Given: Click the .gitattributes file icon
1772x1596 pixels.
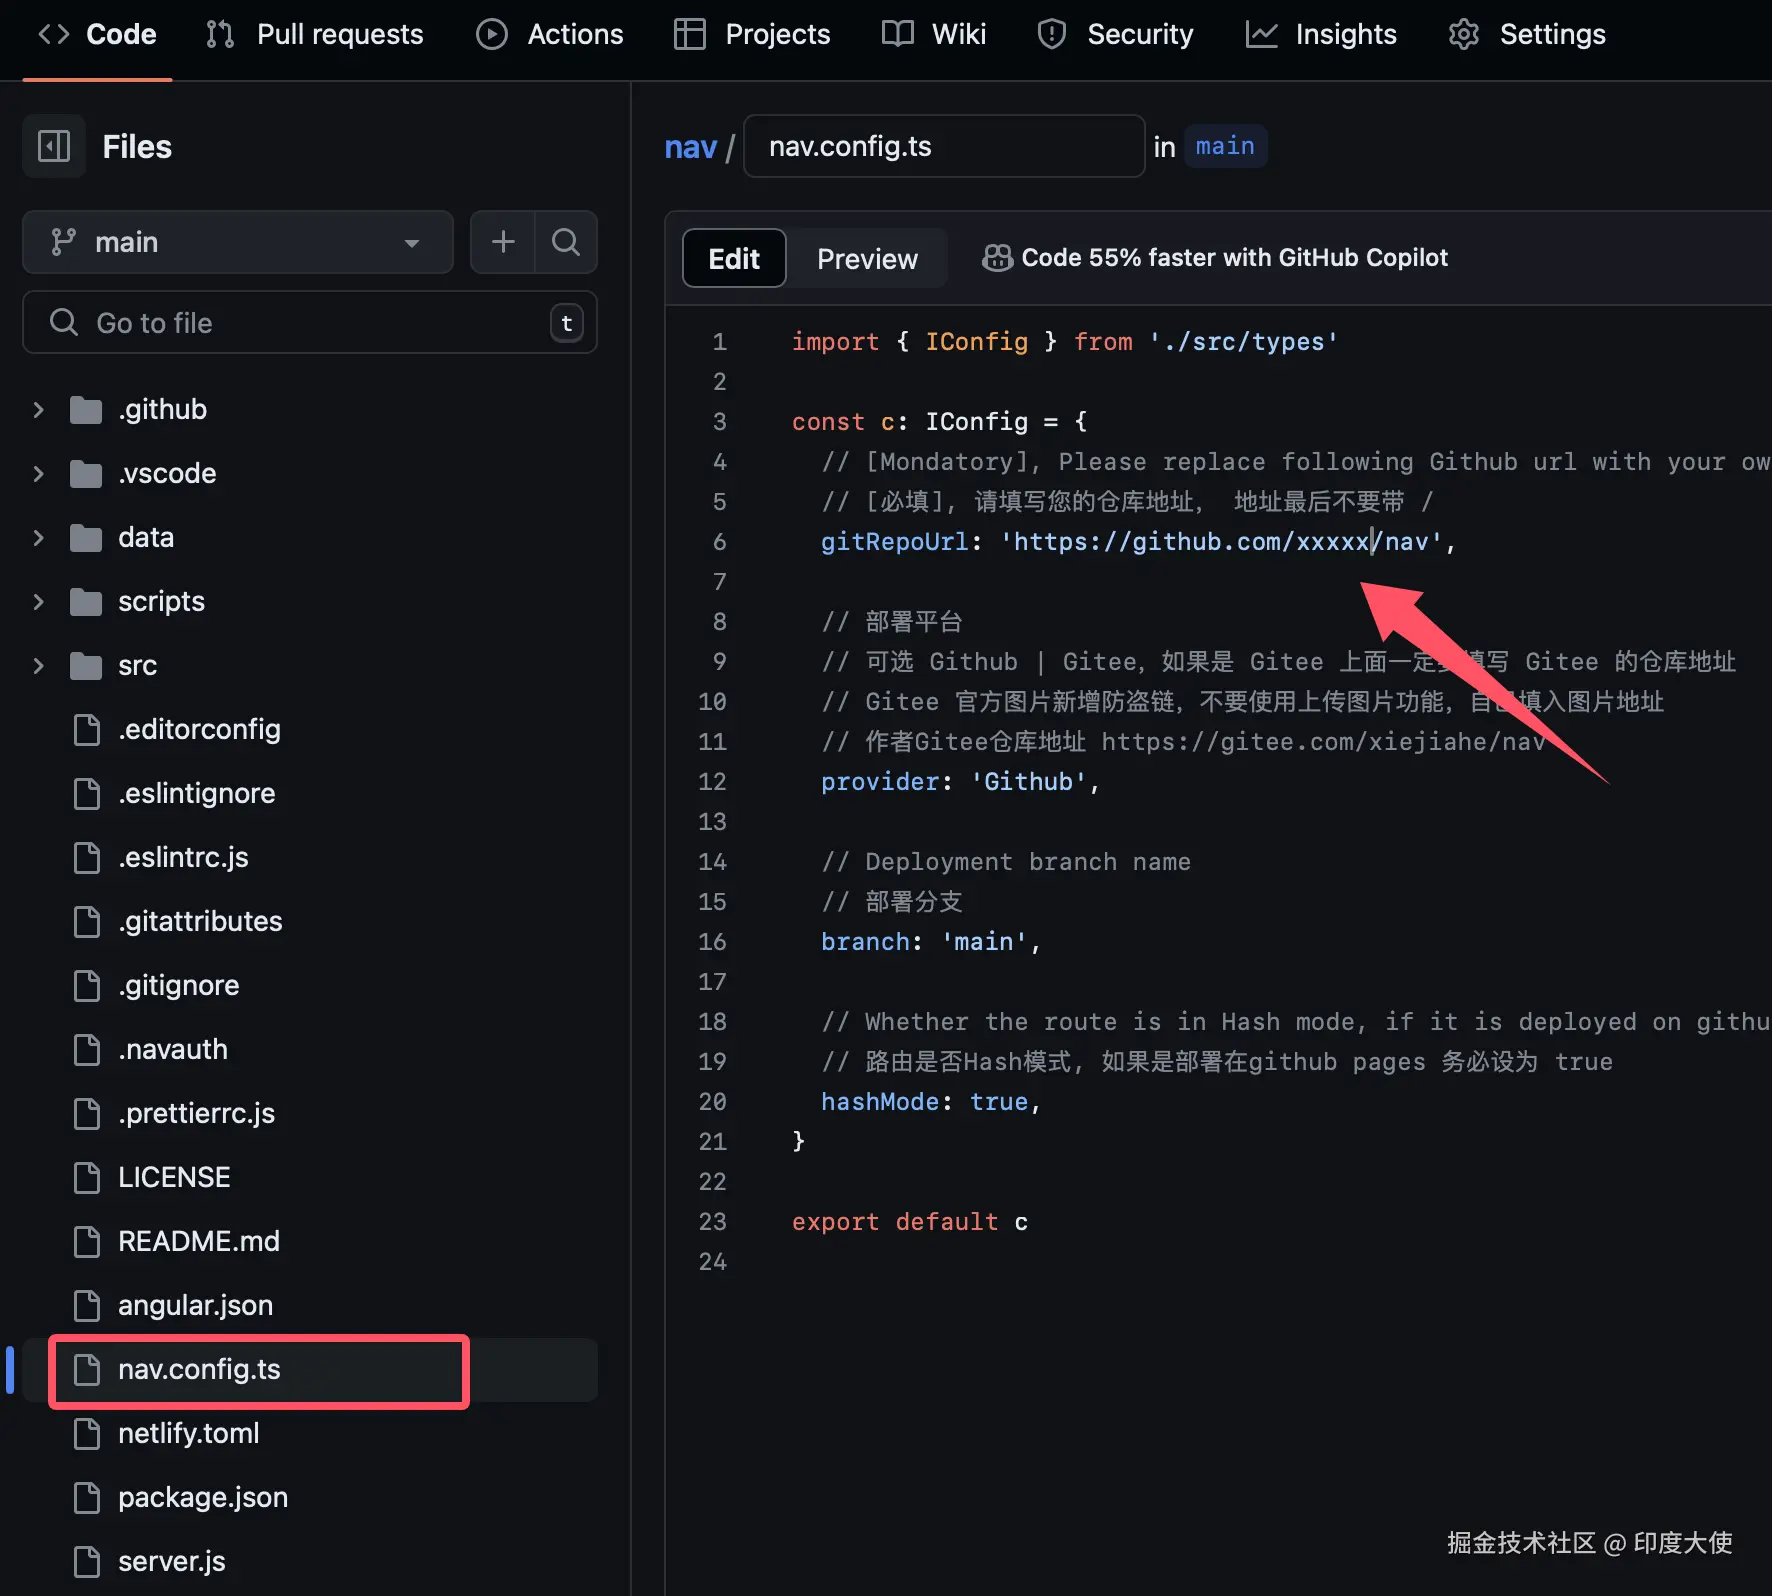Looking at the screenshot, I should 87,922.
